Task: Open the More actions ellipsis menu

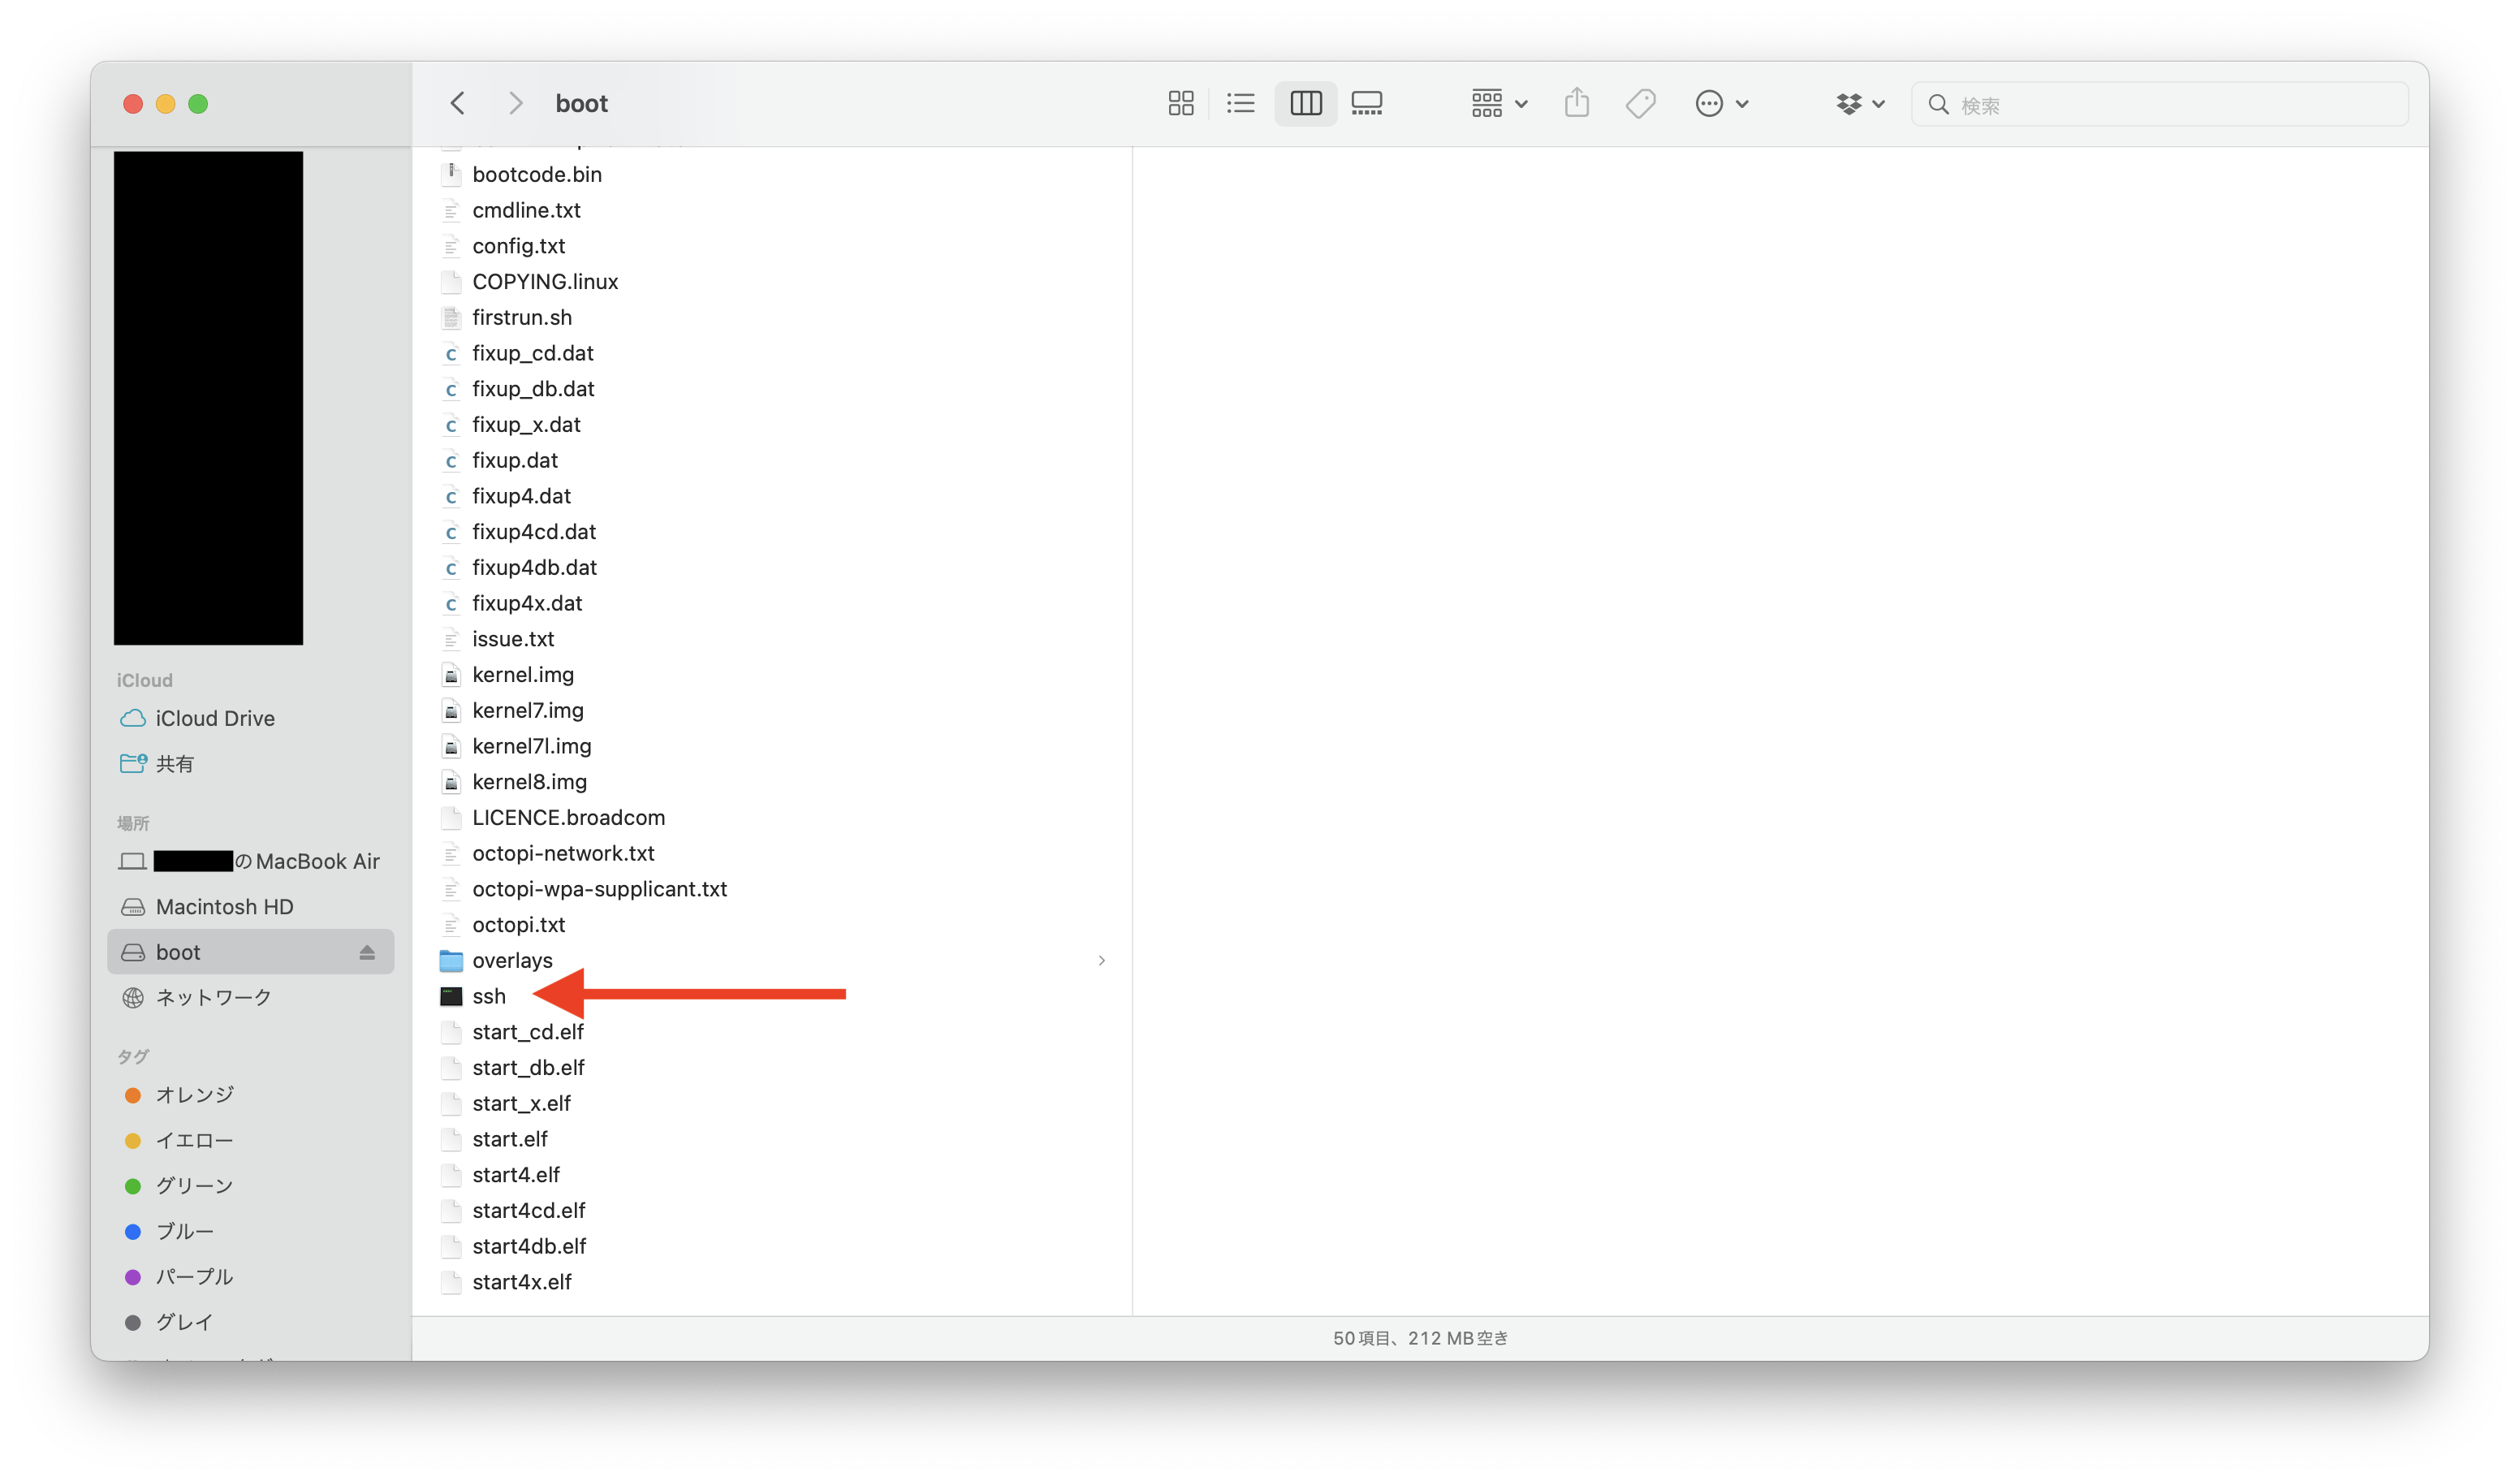Action: click(x=1722, y=103)
